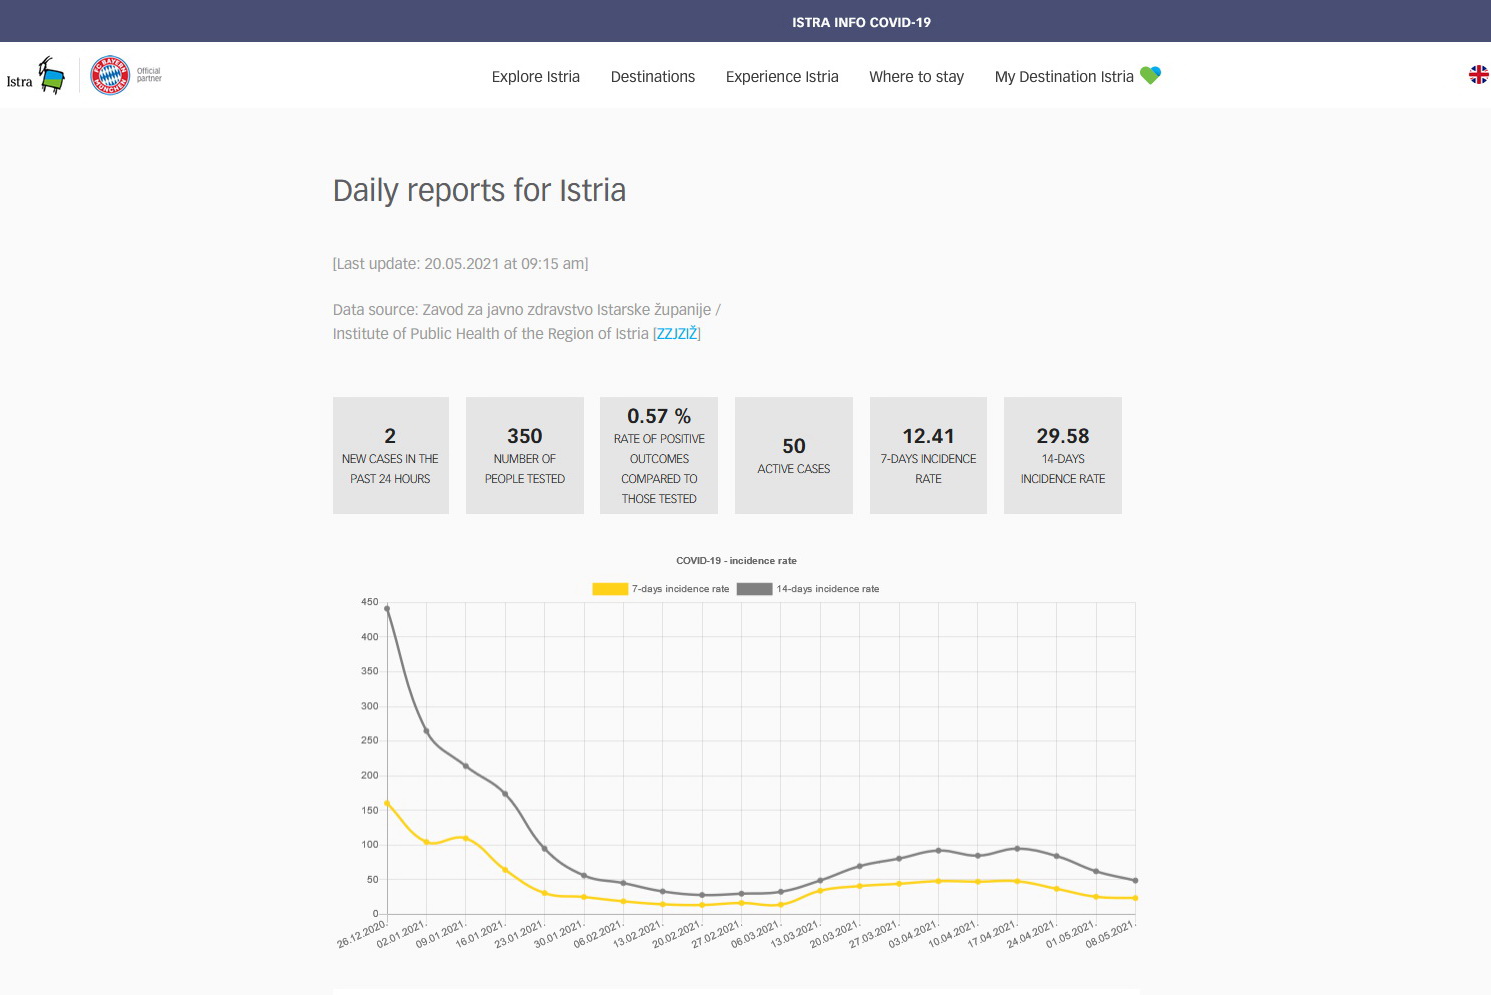The image size is (1491, 995).
Task: Click the heart icon beside My Destination Istria
Action: (x=1150, y=75)
